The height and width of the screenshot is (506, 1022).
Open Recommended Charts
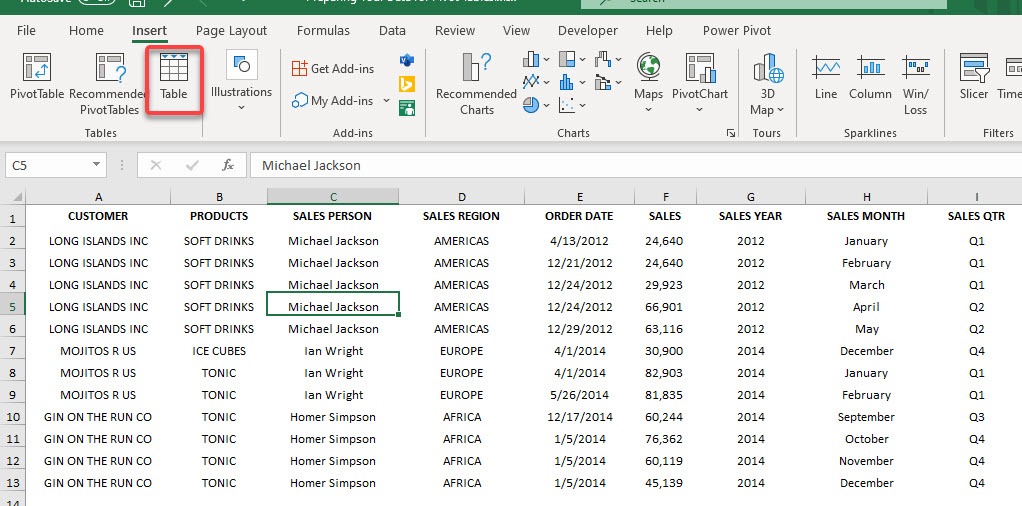(x=476, y=85)
